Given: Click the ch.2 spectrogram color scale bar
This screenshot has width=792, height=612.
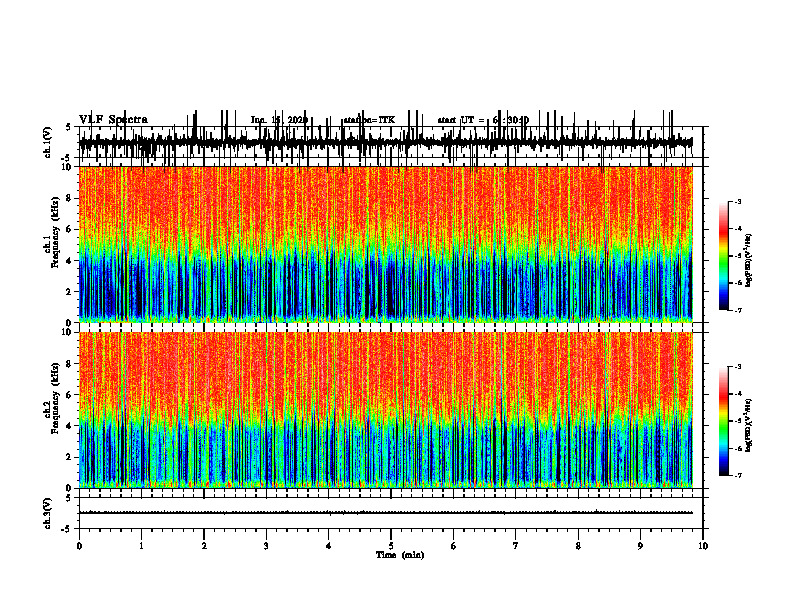Looking at the screenshot, I should [724, 421].
